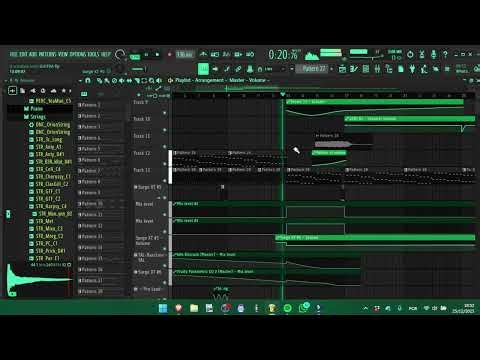Click the microphone recording icon in top bar
The image size is (480, 360).
coord(434,54)
